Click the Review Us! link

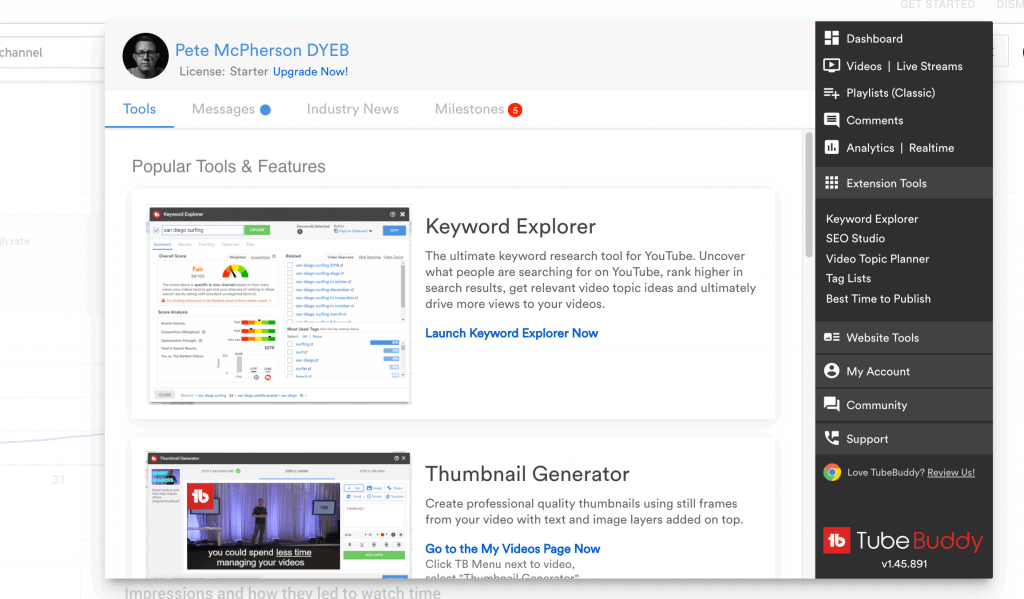(951, 473)
